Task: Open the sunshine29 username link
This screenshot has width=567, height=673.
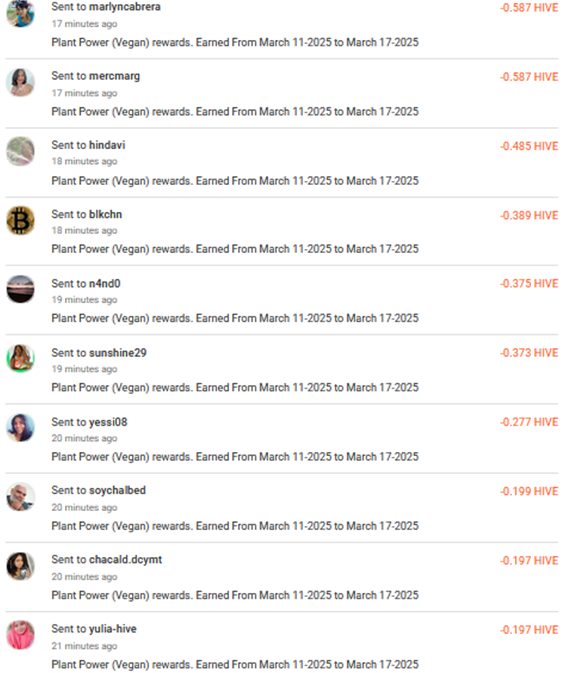Action: (118, 353)
